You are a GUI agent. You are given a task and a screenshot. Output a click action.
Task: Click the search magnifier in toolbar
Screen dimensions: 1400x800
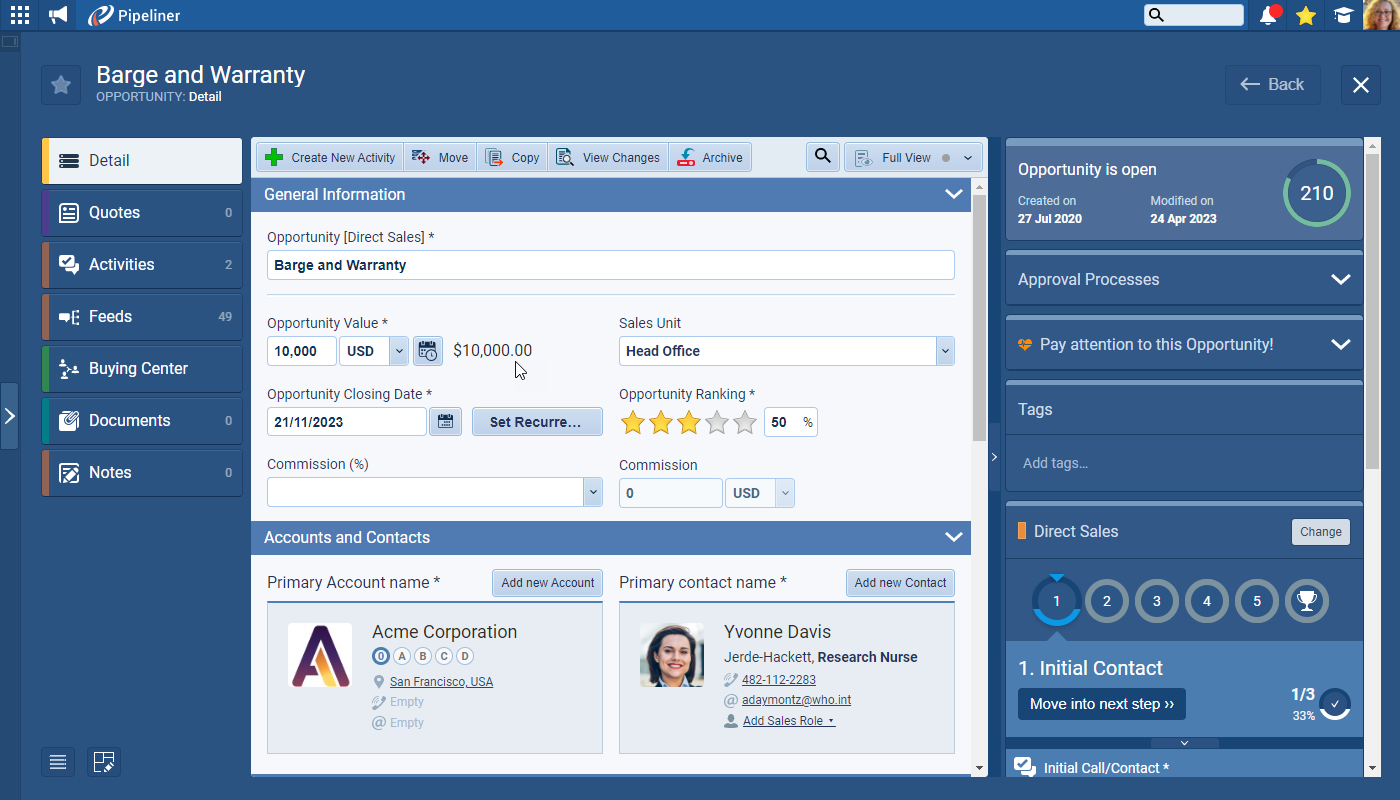pyautogui.click(x=822, y=157)
